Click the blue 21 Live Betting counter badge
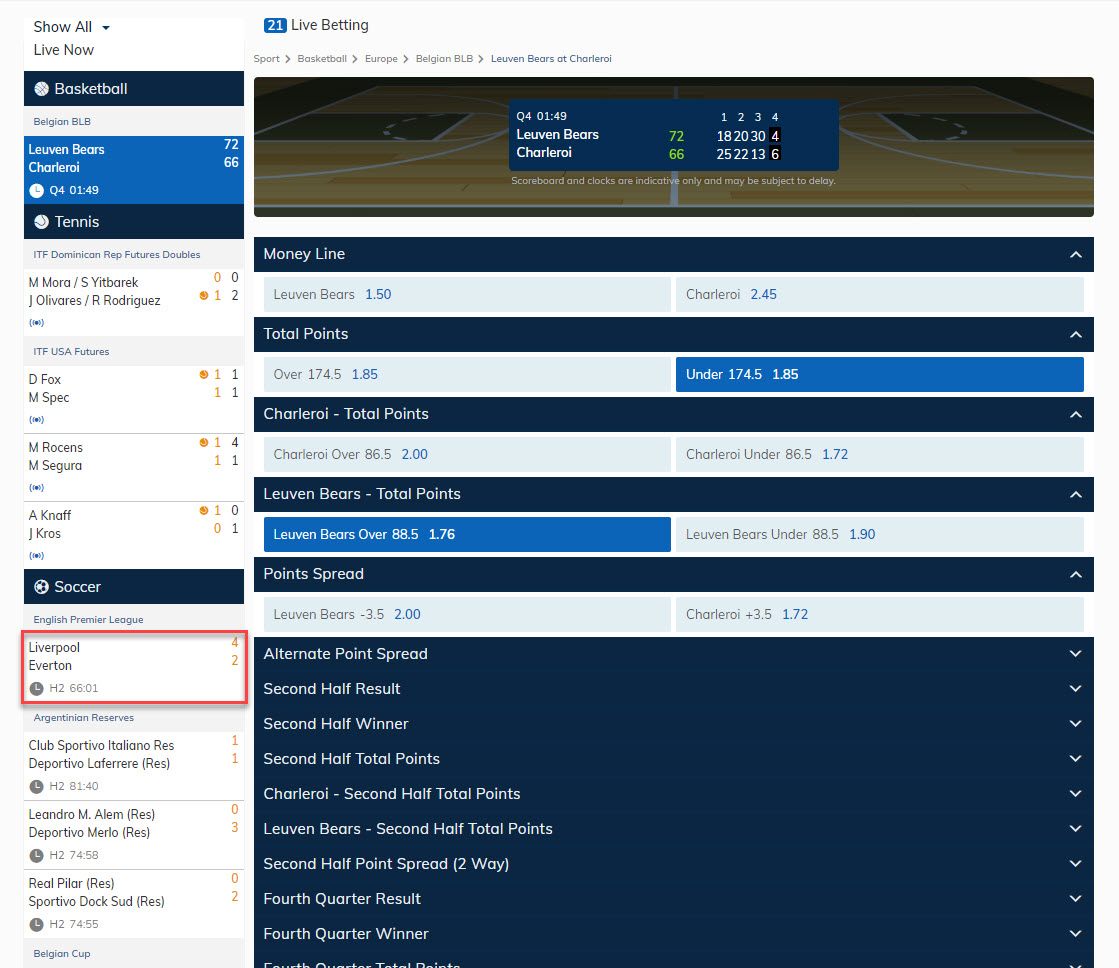 (274, 25)
